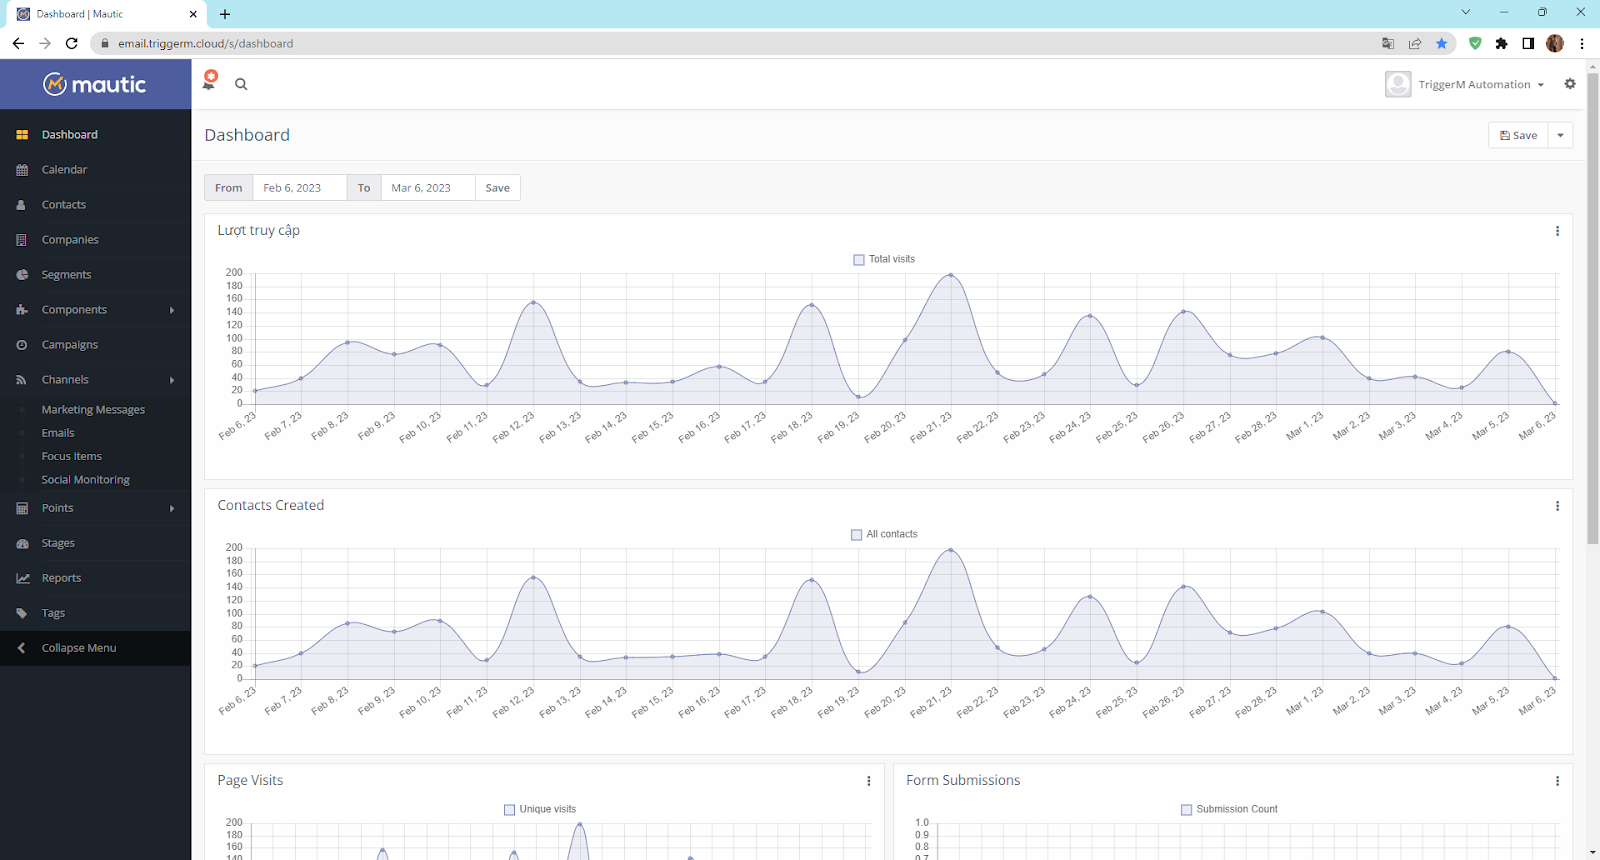Open the Lượt truy cập widget options menu

1557,231
